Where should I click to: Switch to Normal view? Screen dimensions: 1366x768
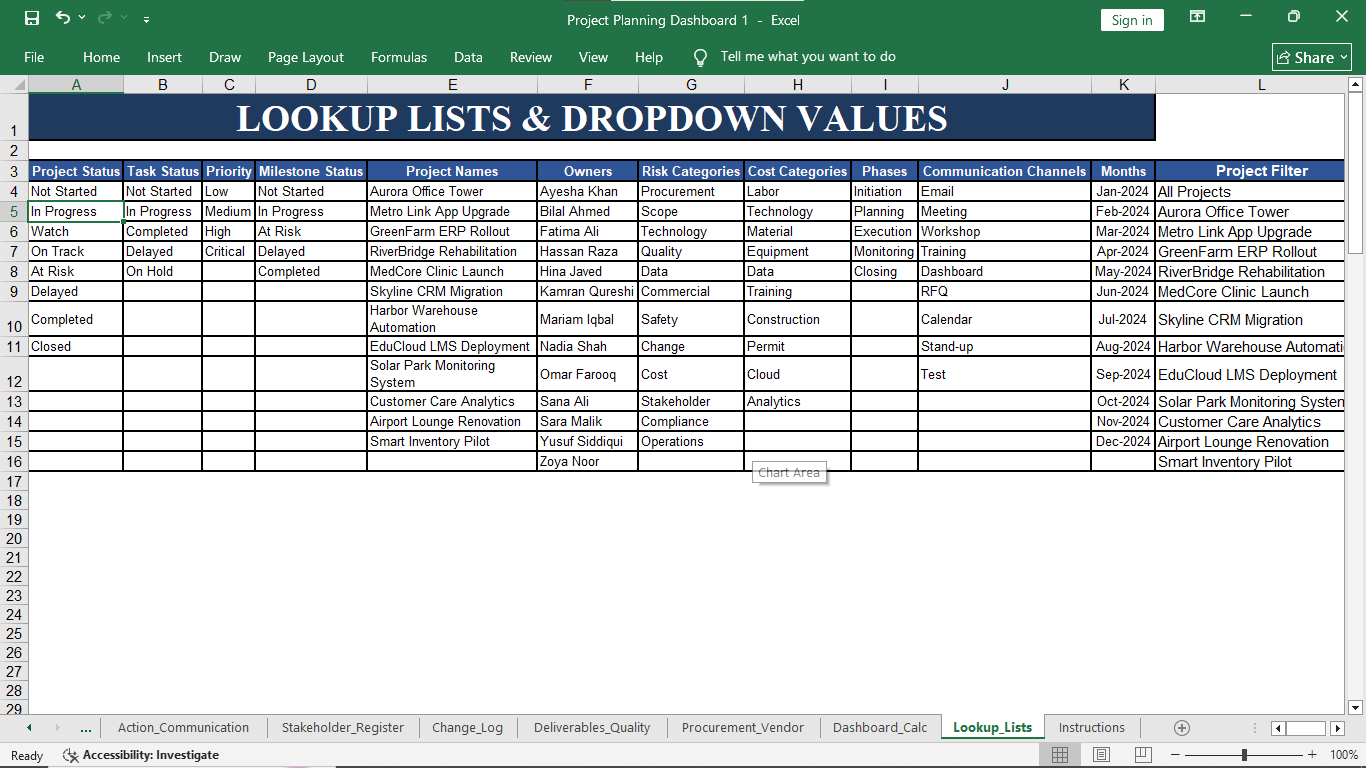pyautogui.click(x=1060, y=755)
